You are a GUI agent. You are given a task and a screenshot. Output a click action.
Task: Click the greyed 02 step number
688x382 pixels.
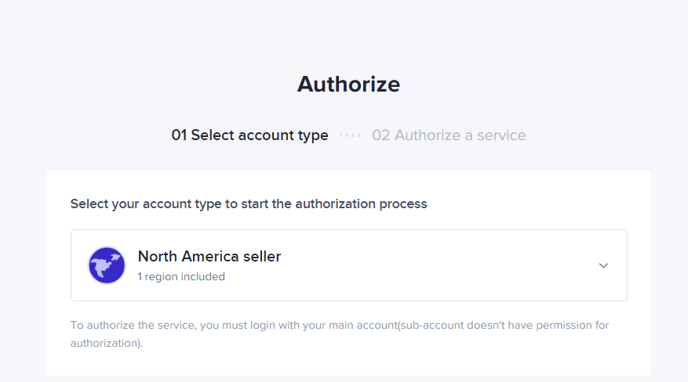coord(381,135)
